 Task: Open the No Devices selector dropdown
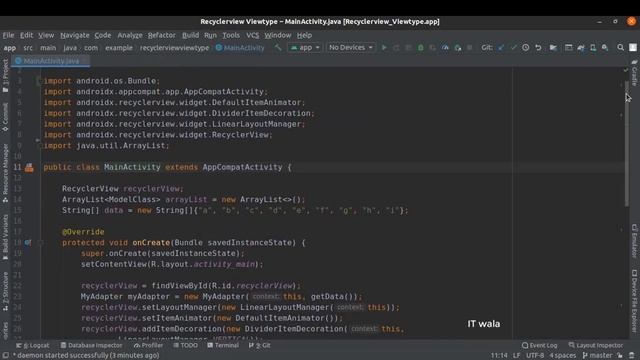click(x=350, y=48)
